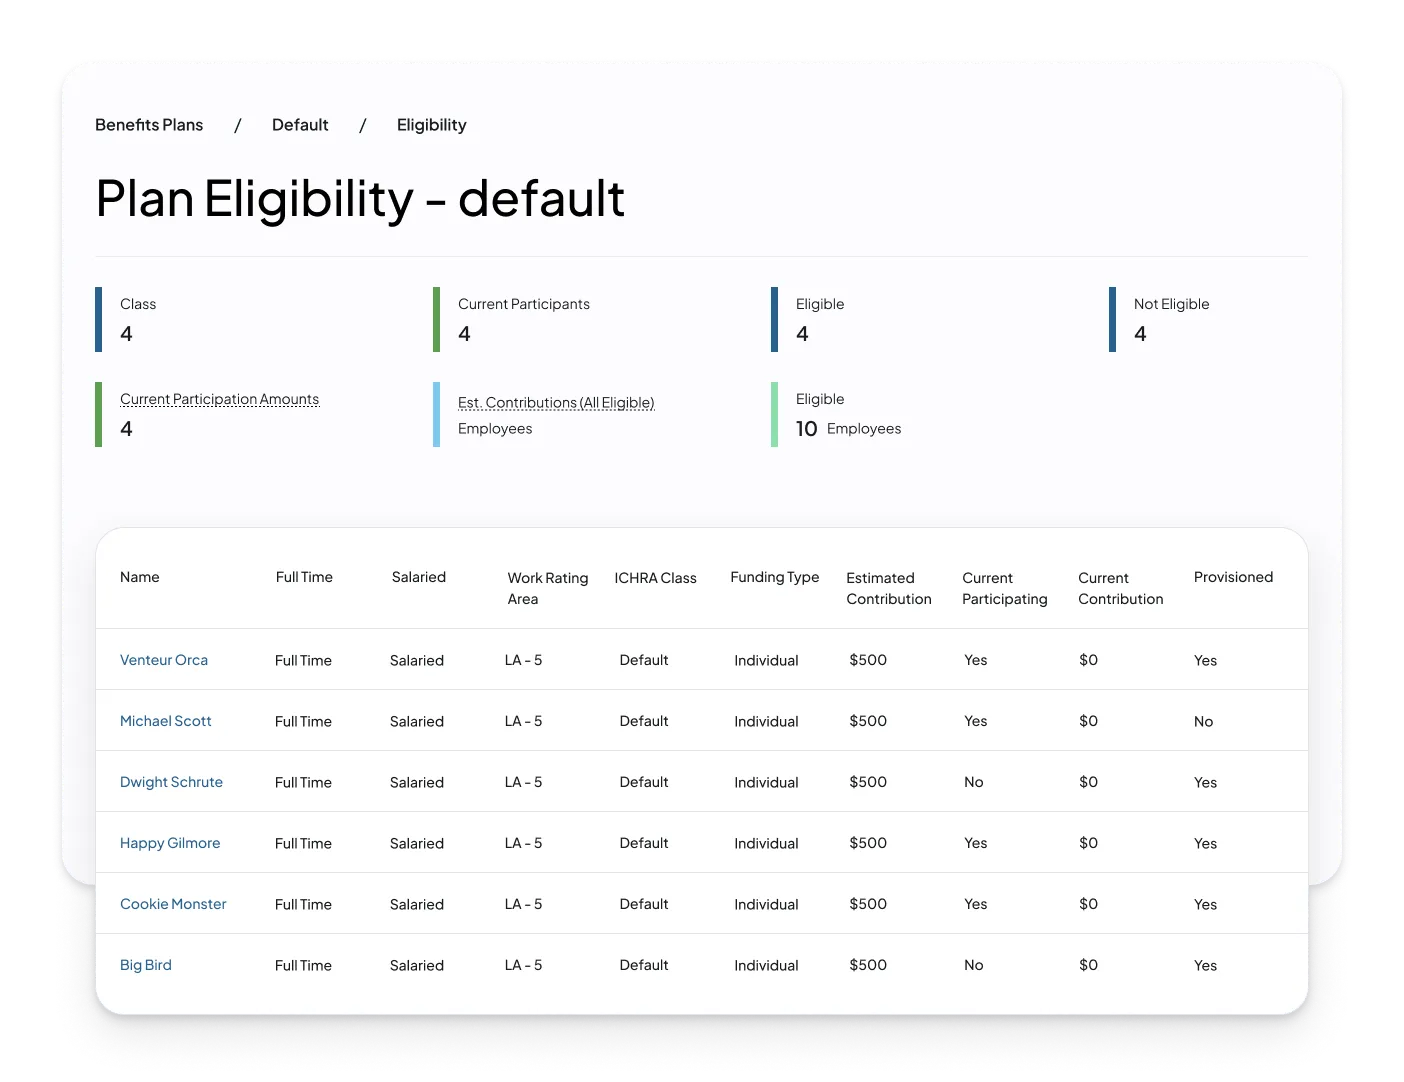Click the Current Participation Amounts label

[219, 399]
